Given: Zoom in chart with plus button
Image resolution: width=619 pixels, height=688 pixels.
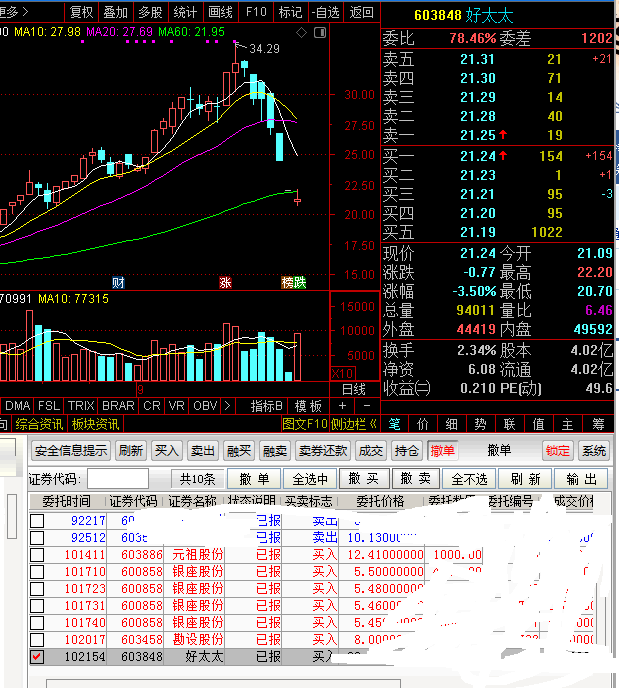Looking at the screenshot, I should point(342,406).
